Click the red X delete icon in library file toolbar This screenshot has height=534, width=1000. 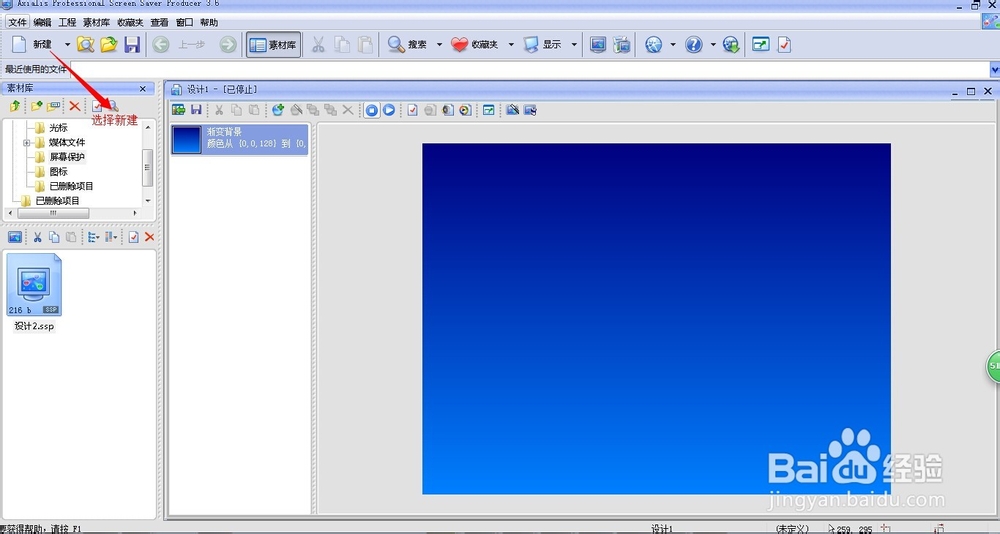point(149,237)
